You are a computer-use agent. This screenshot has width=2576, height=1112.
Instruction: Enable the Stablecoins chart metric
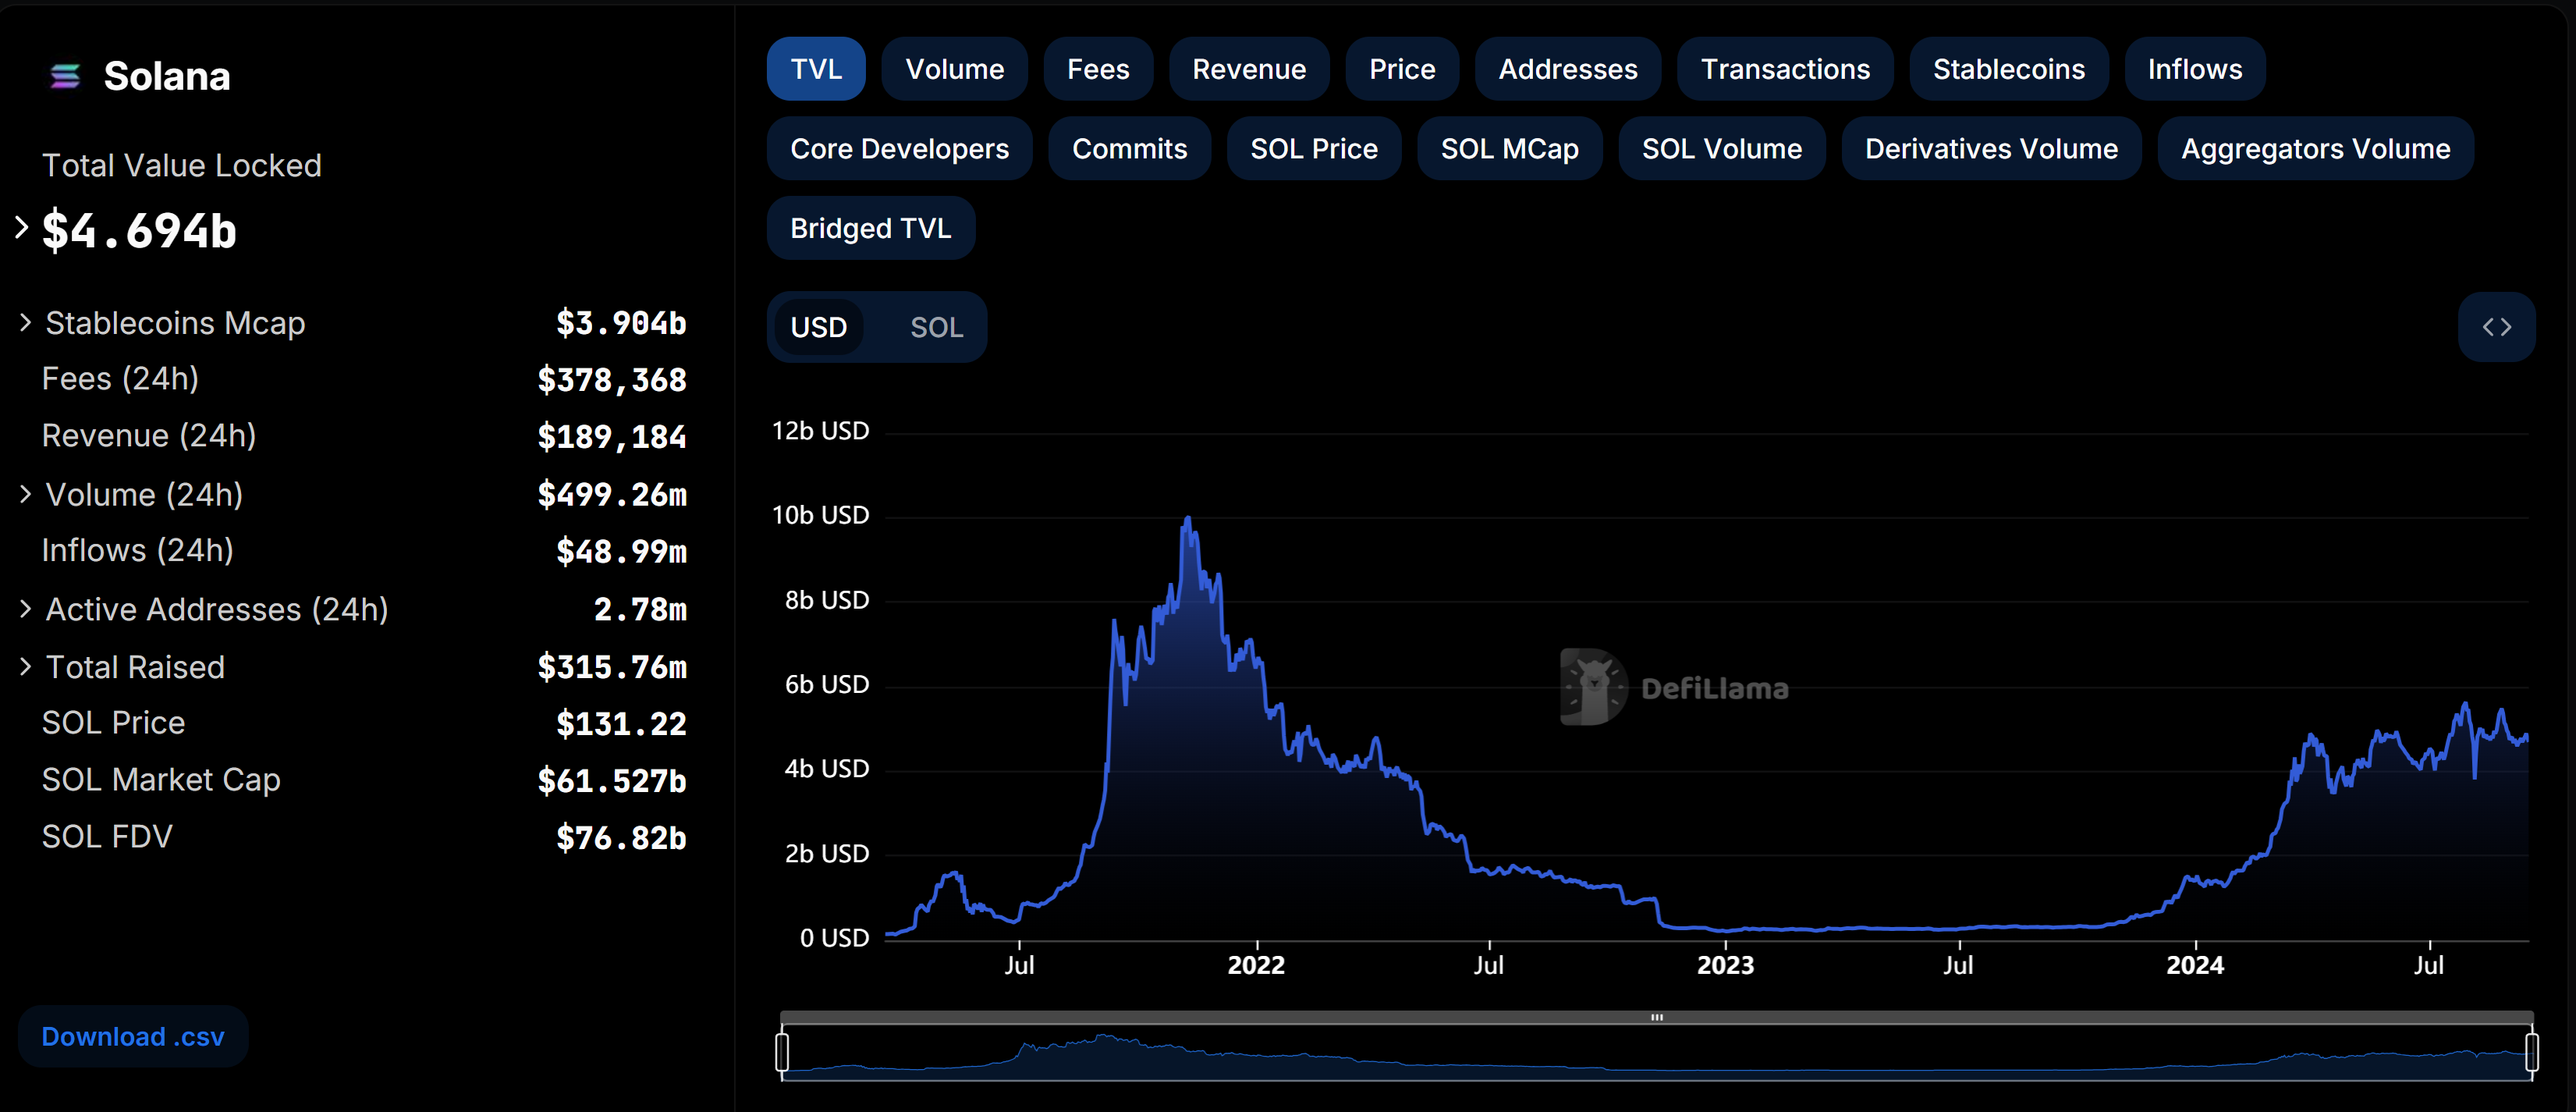(2008, 69)
